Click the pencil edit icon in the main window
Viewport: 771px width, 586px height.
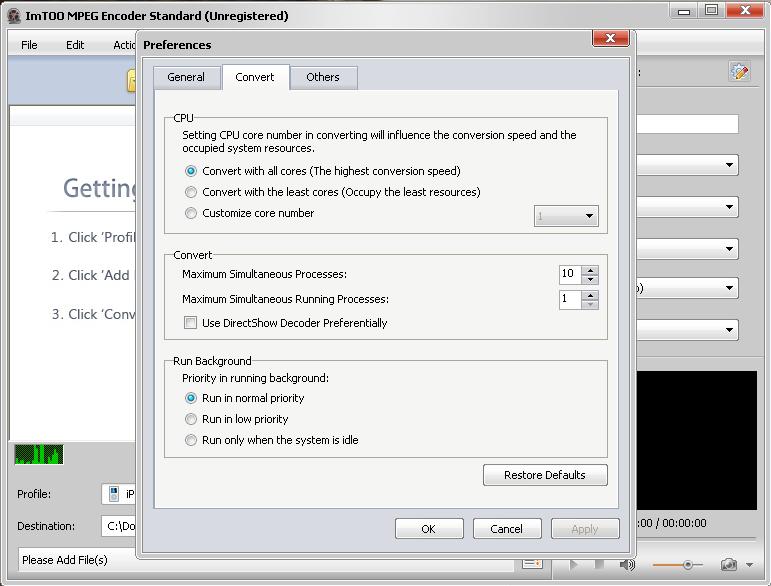[739, 72]
